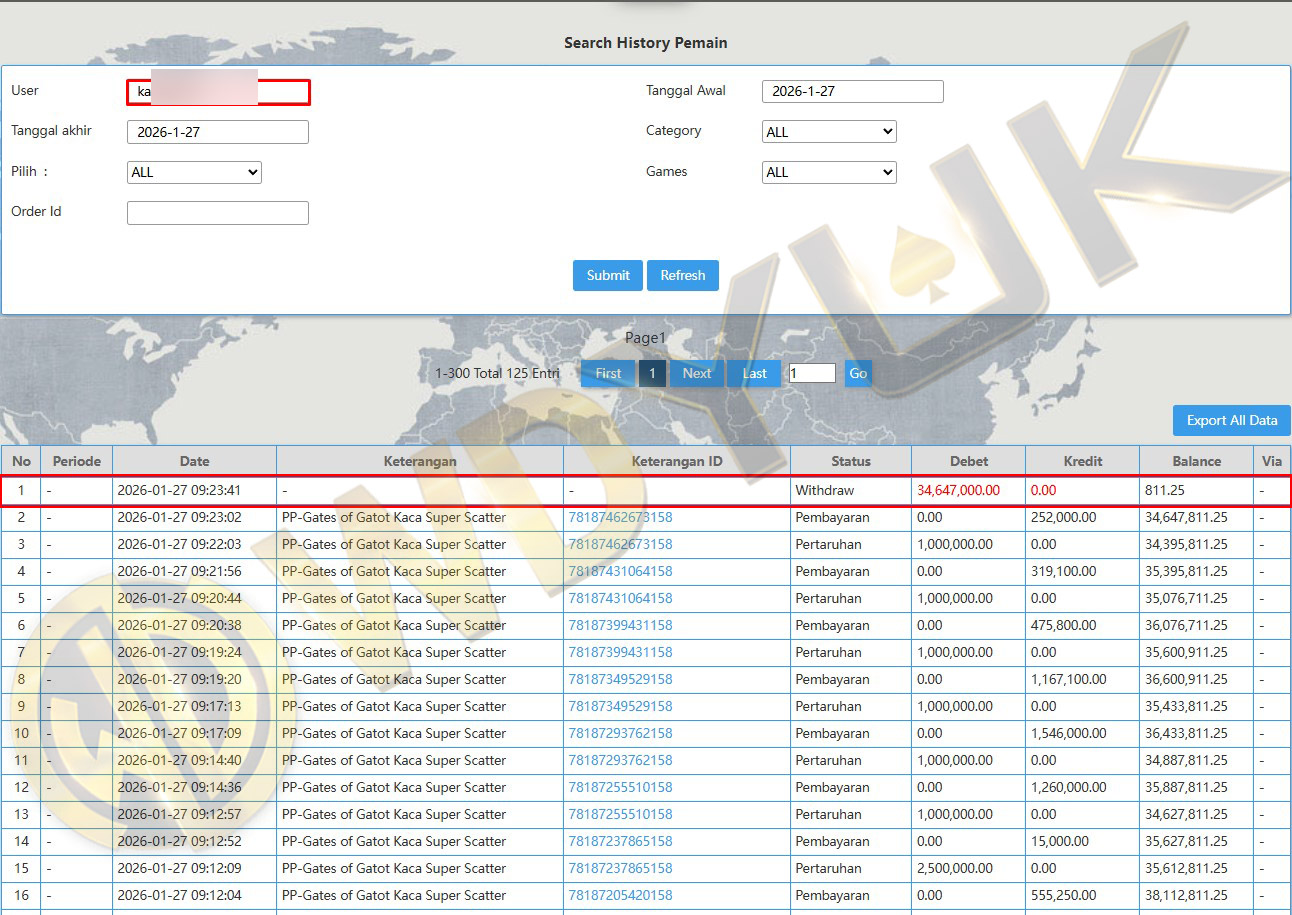The image size is (1292, 915).
Task: Select the Tanggal akhir date field
Action: 217,132
